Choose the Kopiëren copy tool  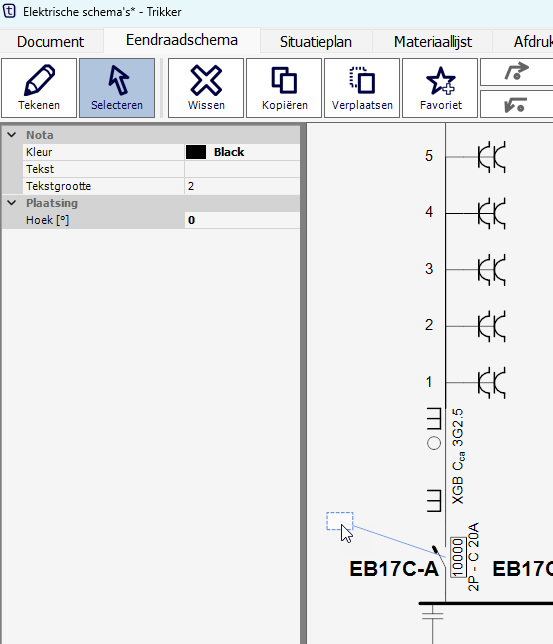point(284,88)
